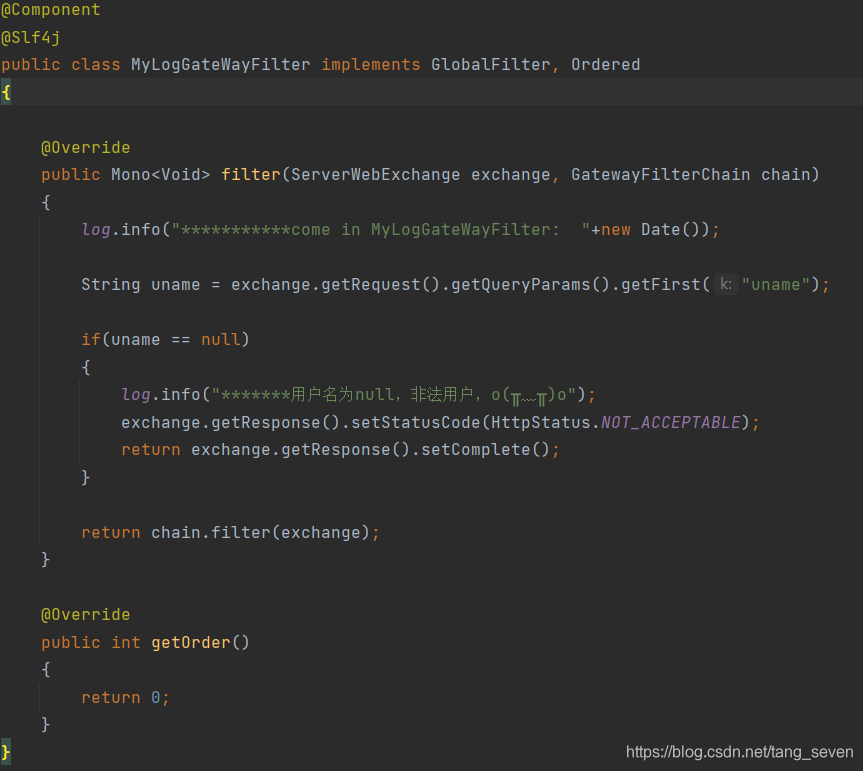Viewport: 863px width, 771px height.
Task: Click the ServerWebExchange parameter type
Action: click(x=375, y=175)
